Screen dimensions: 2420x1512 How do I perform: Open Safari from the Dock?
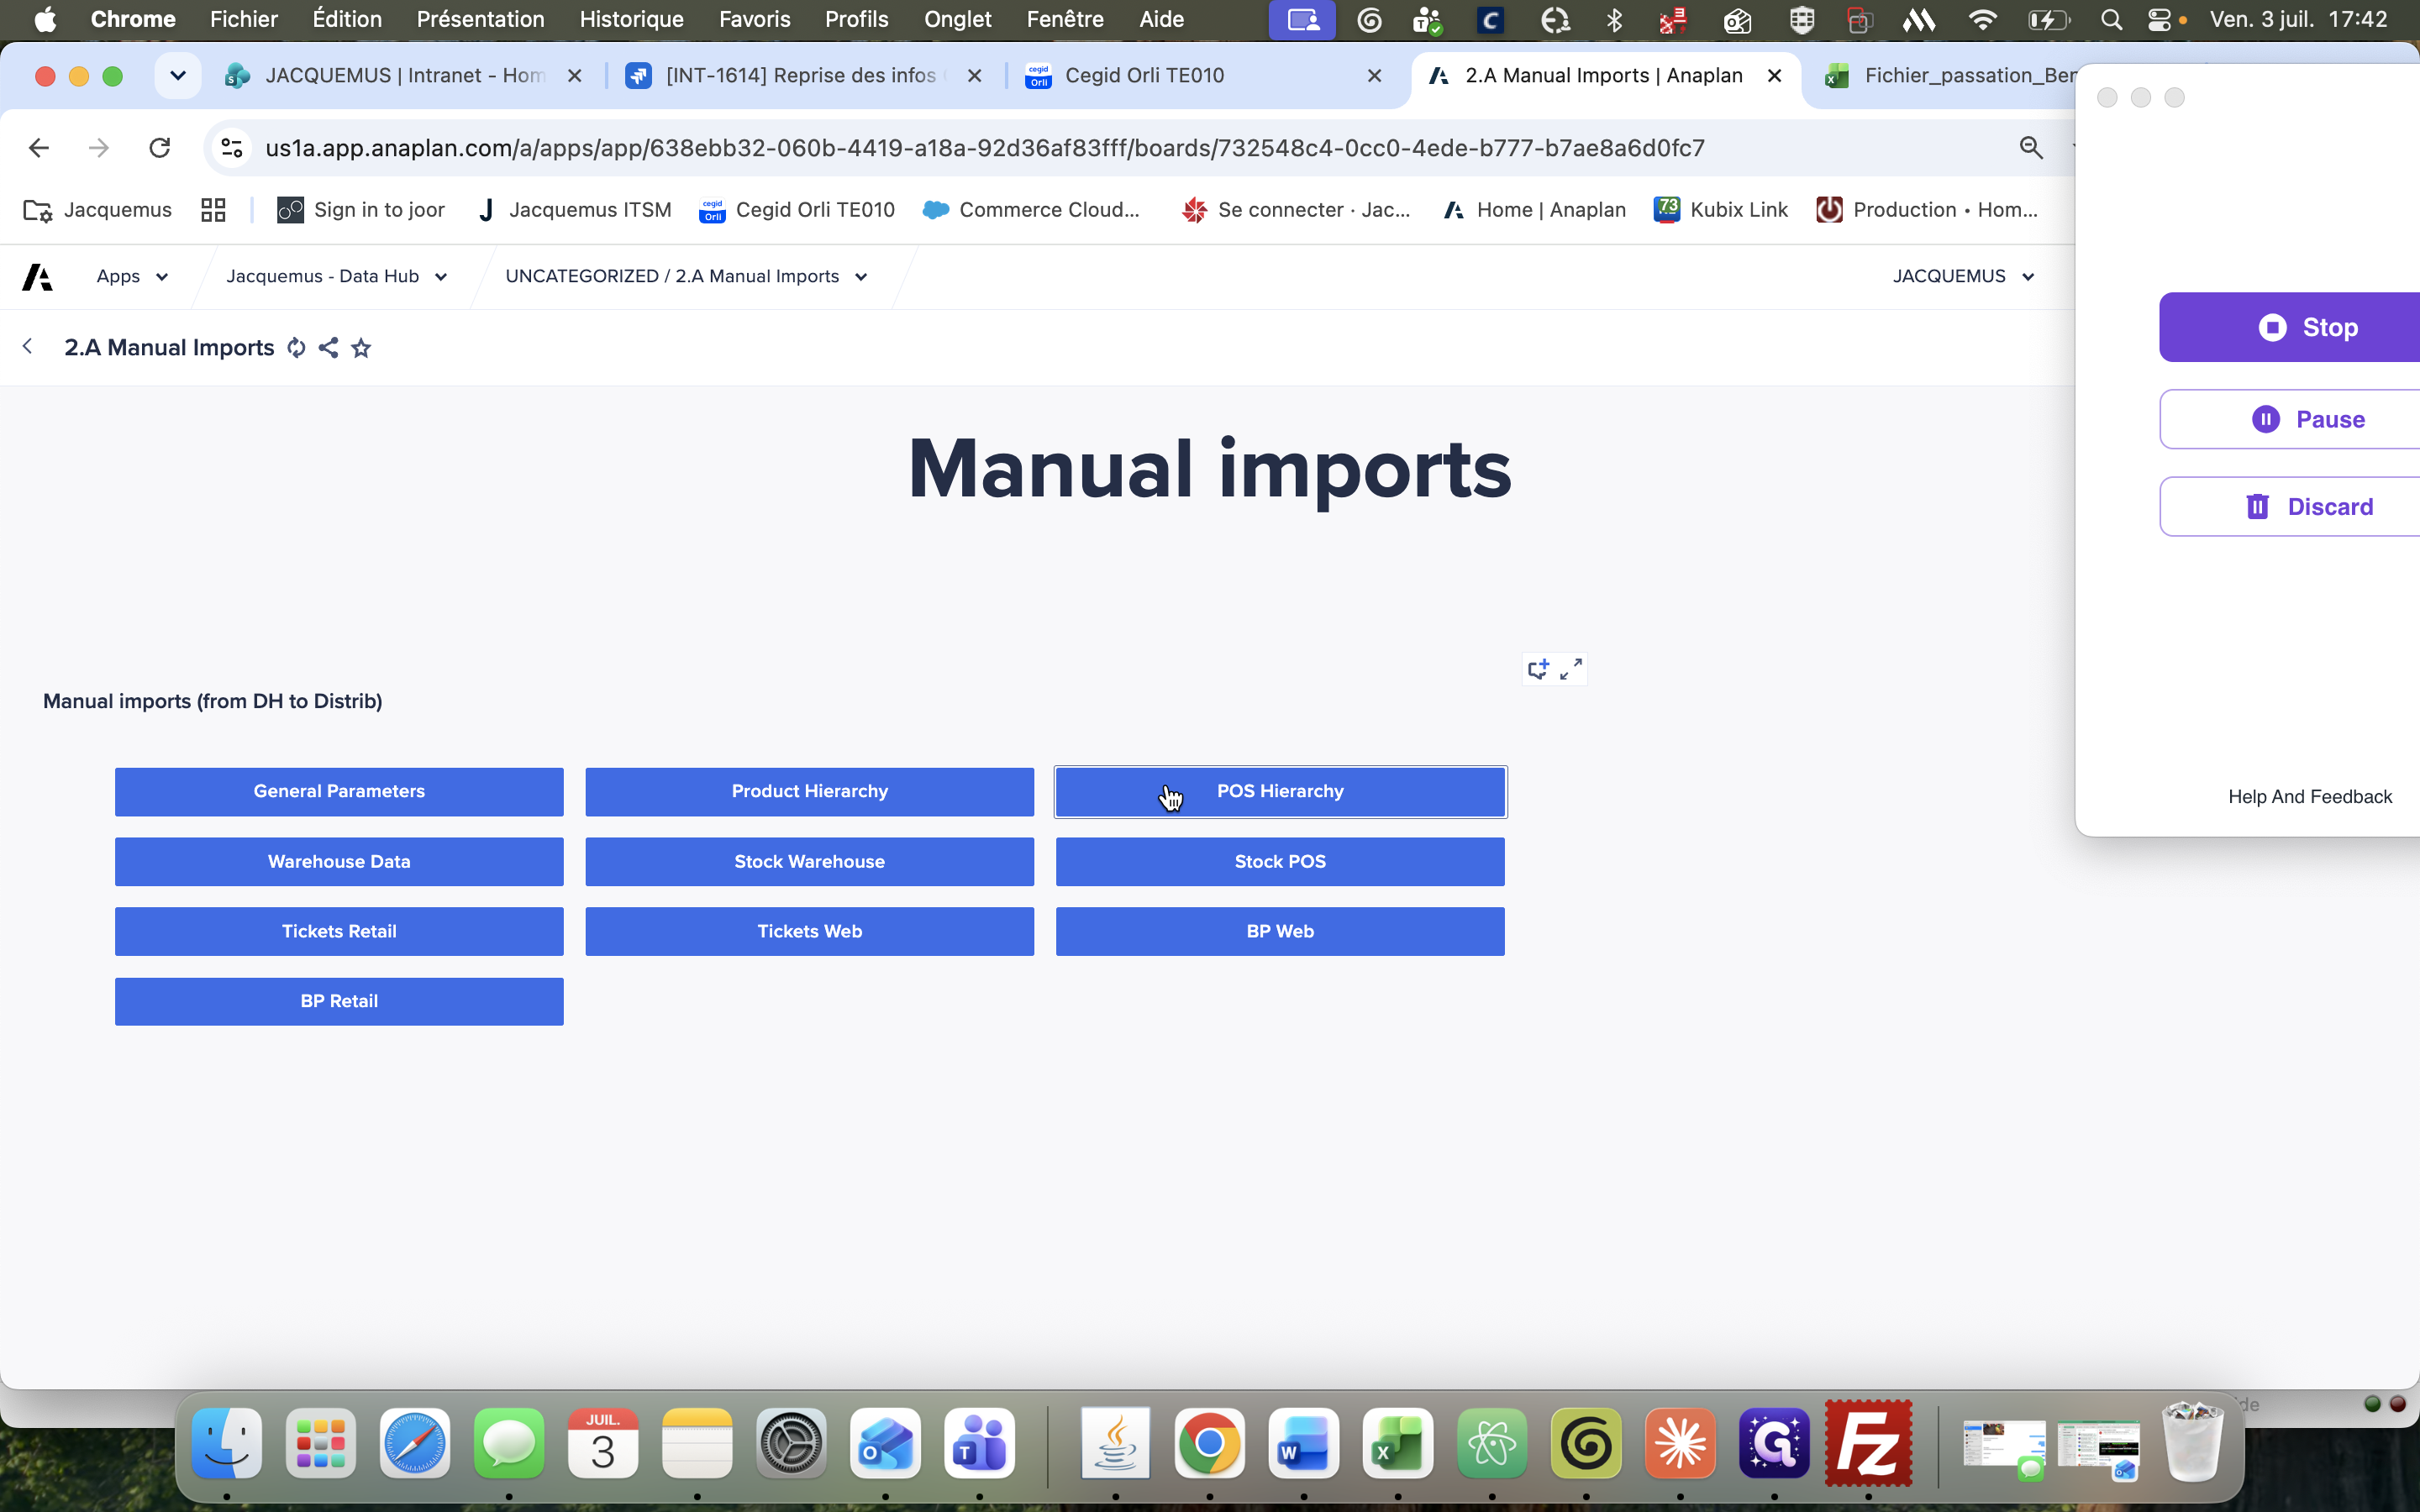pyautogui.click(x=415, y=1443)
